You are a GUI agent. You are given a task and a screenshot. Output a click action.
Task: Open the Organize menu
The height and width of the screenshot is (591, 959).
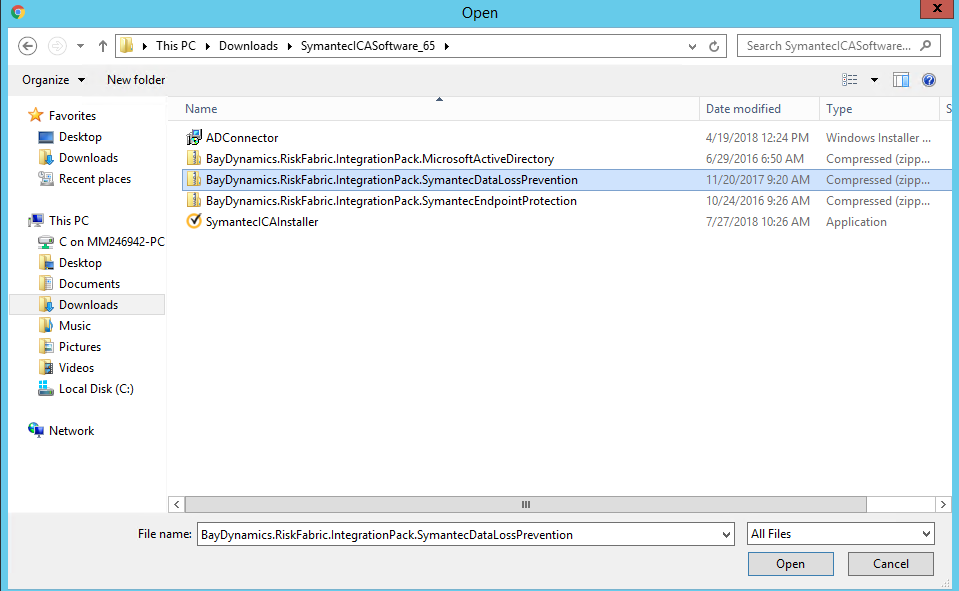pos(53,80)
